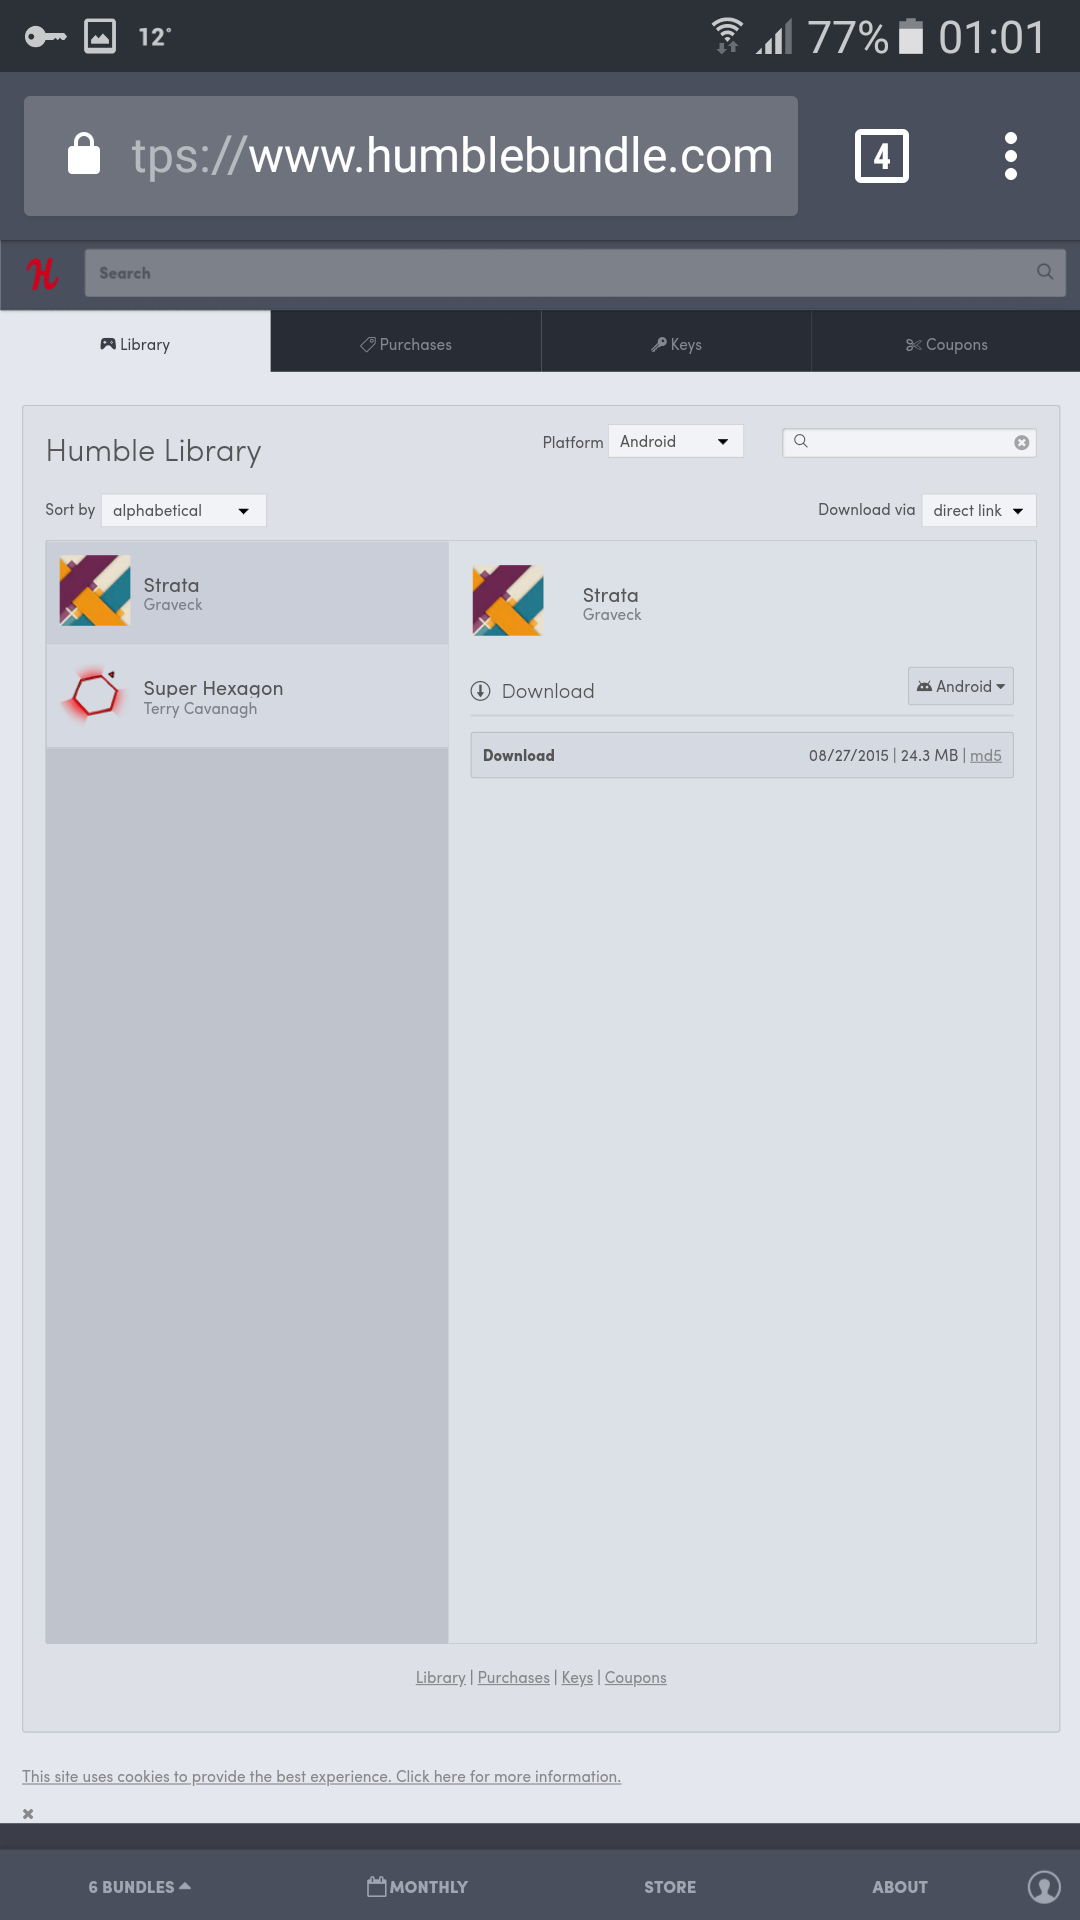Viewport: 1080px width, 1920px height.
Task: Dismiss the cookie notice with the X
Action: pos(28,1814)
